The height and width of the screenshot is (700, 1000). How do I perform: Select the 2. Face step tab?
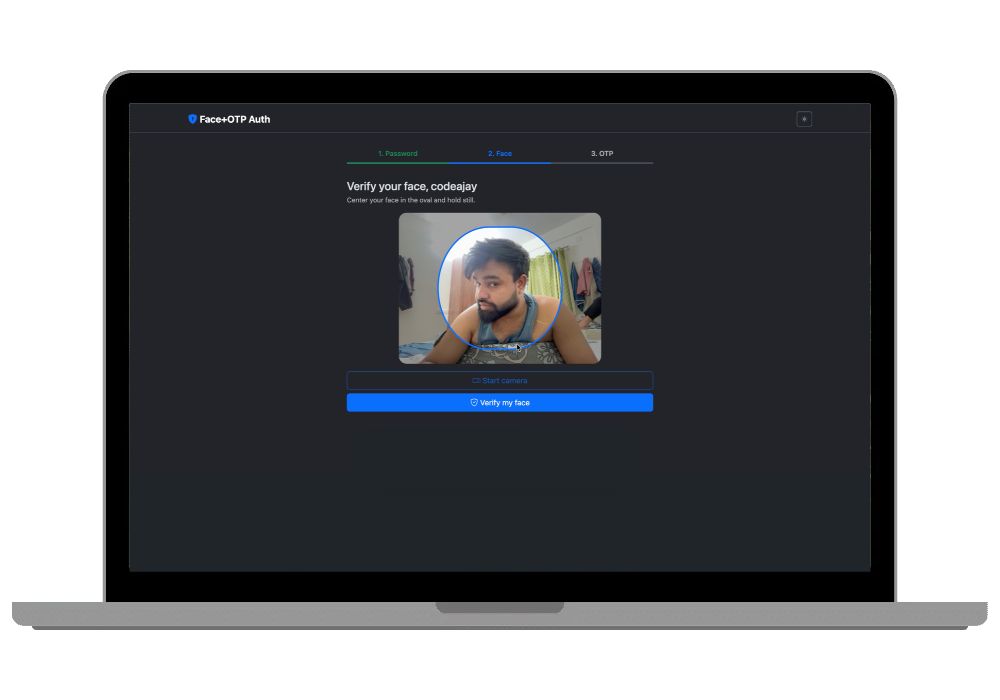point(499,154)
